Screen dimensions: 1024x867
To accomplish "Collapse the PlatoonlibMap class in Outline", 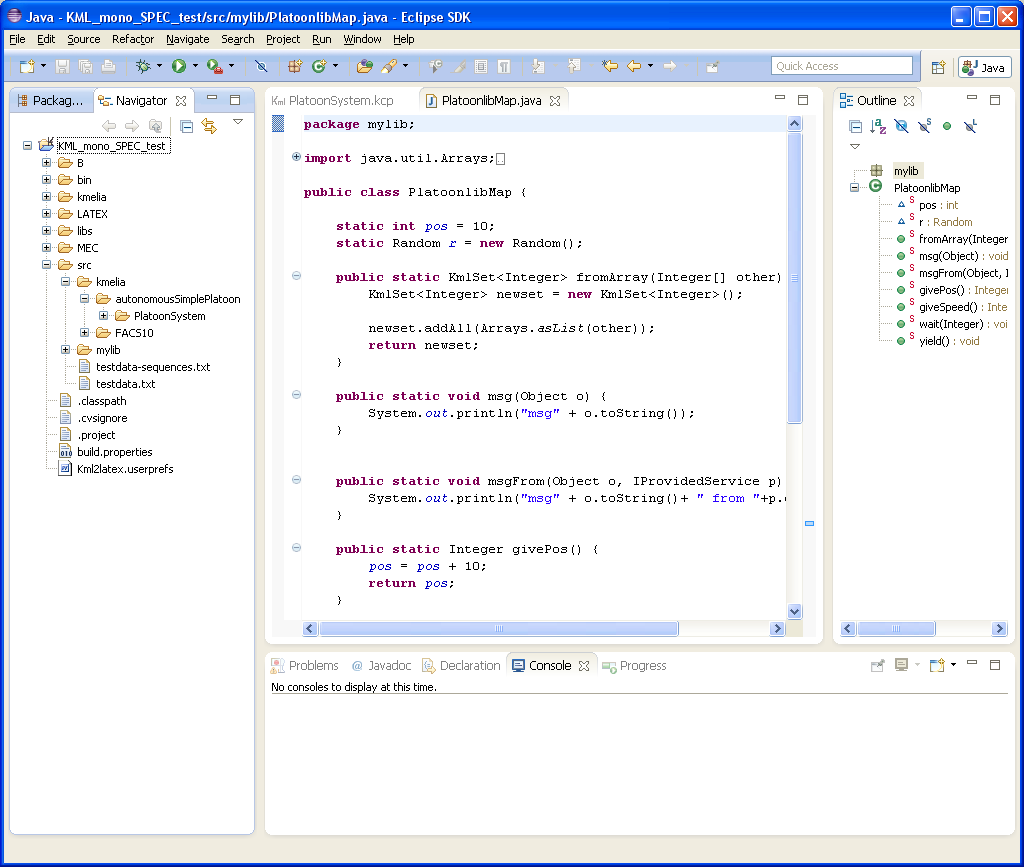I will (x=855, y=188).
